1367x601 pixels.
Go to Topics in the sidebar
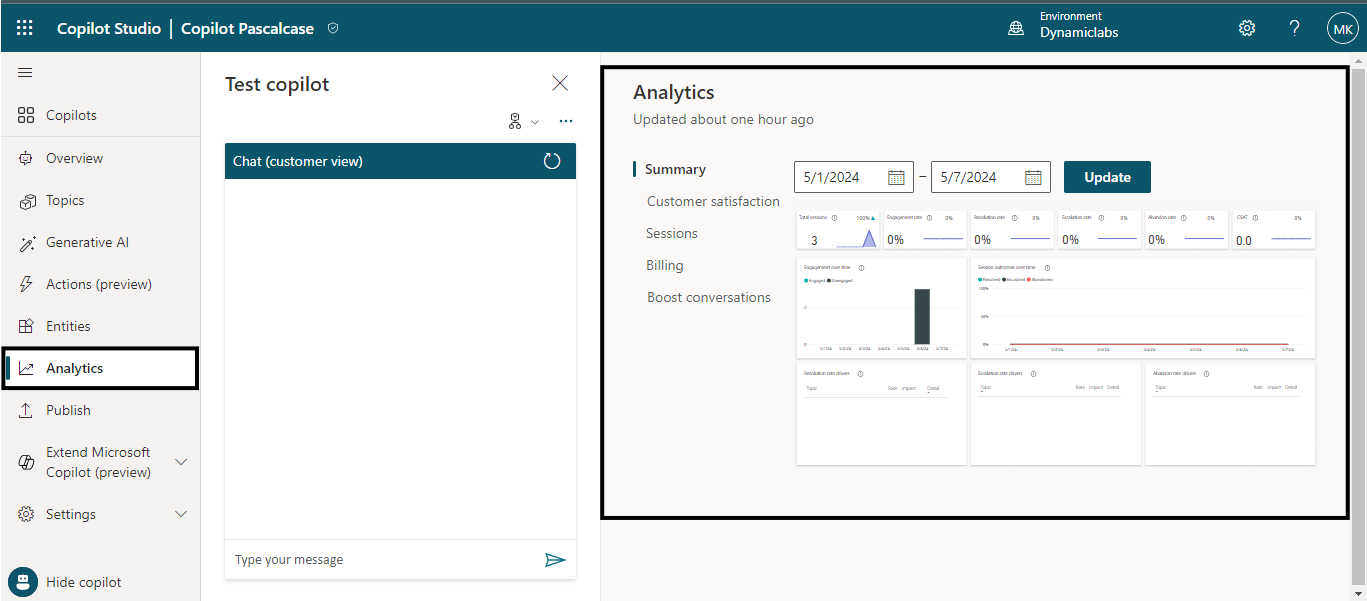tap(65, 200)
